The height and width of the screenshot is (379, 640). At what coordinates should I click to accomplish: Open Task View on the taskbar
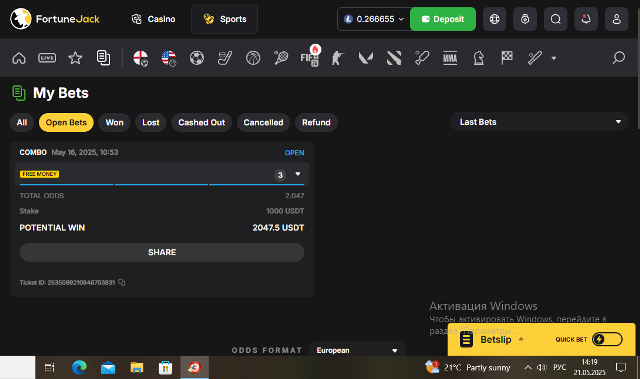pyautogui.click(x=49, y=368)
